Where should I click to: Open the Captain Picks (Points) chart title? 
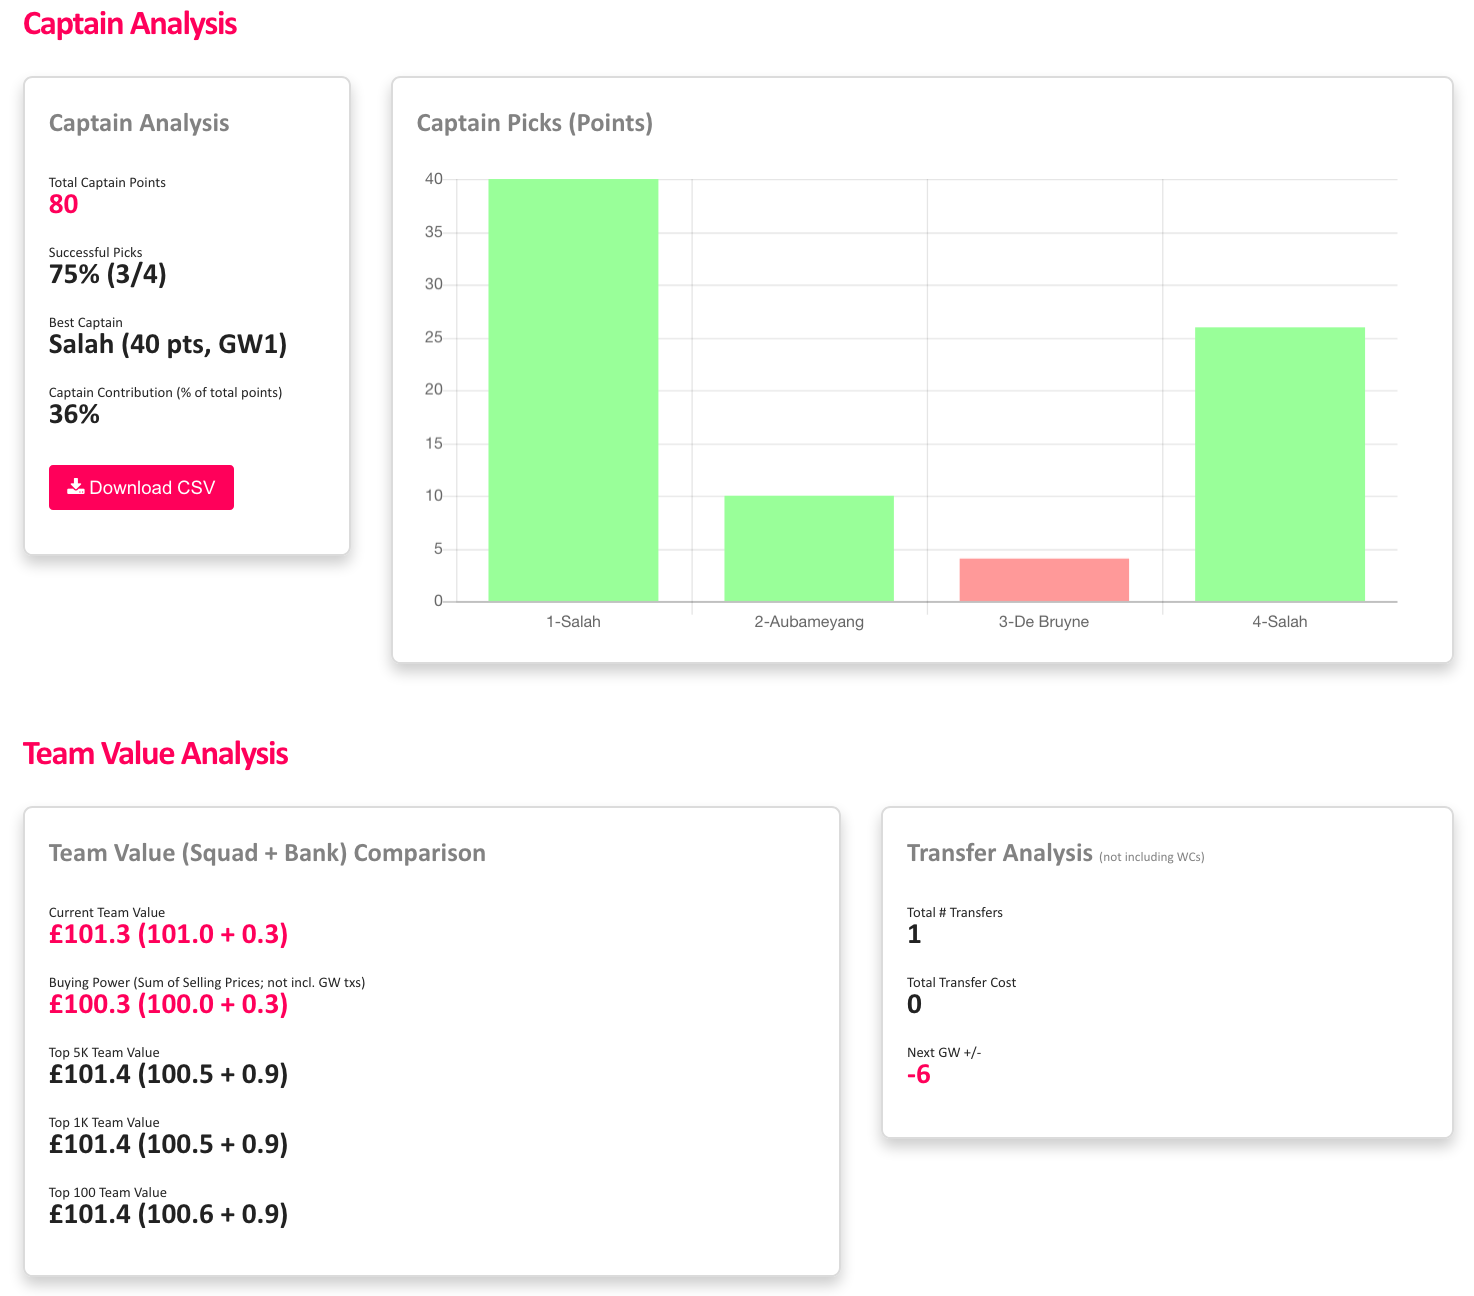tap(535, 122)
